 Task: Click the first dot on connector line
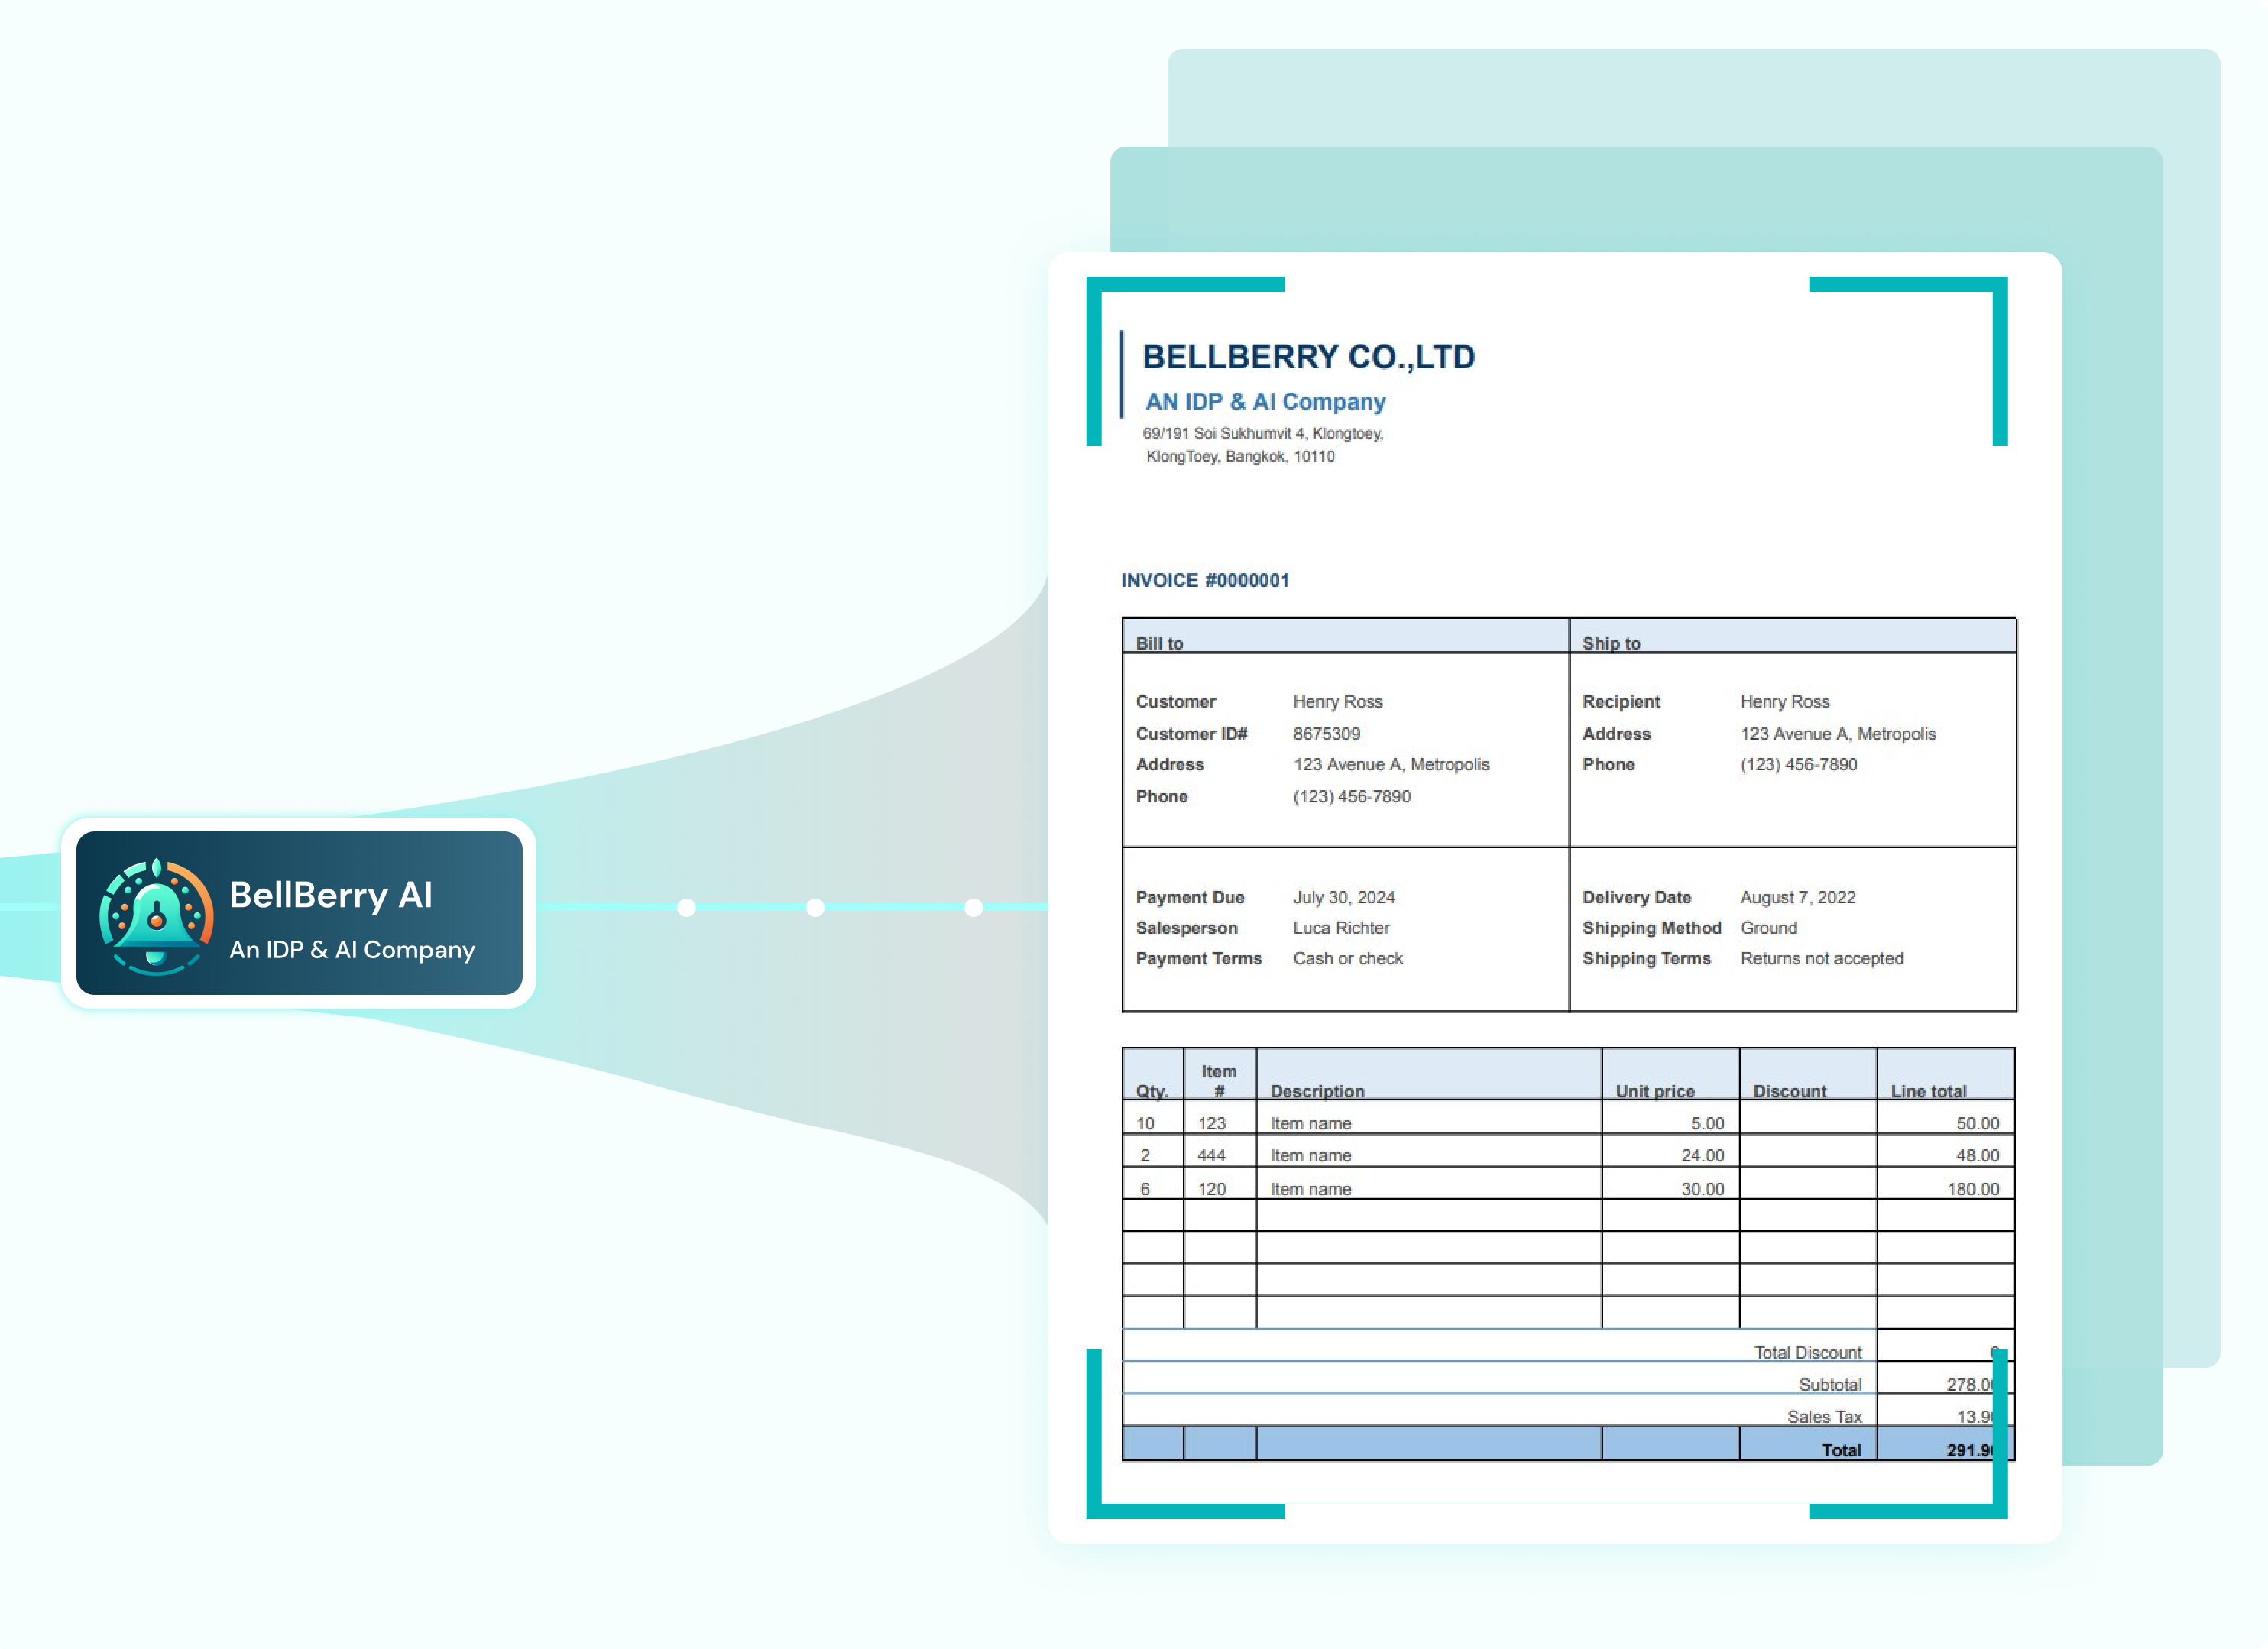pos(686,908)
